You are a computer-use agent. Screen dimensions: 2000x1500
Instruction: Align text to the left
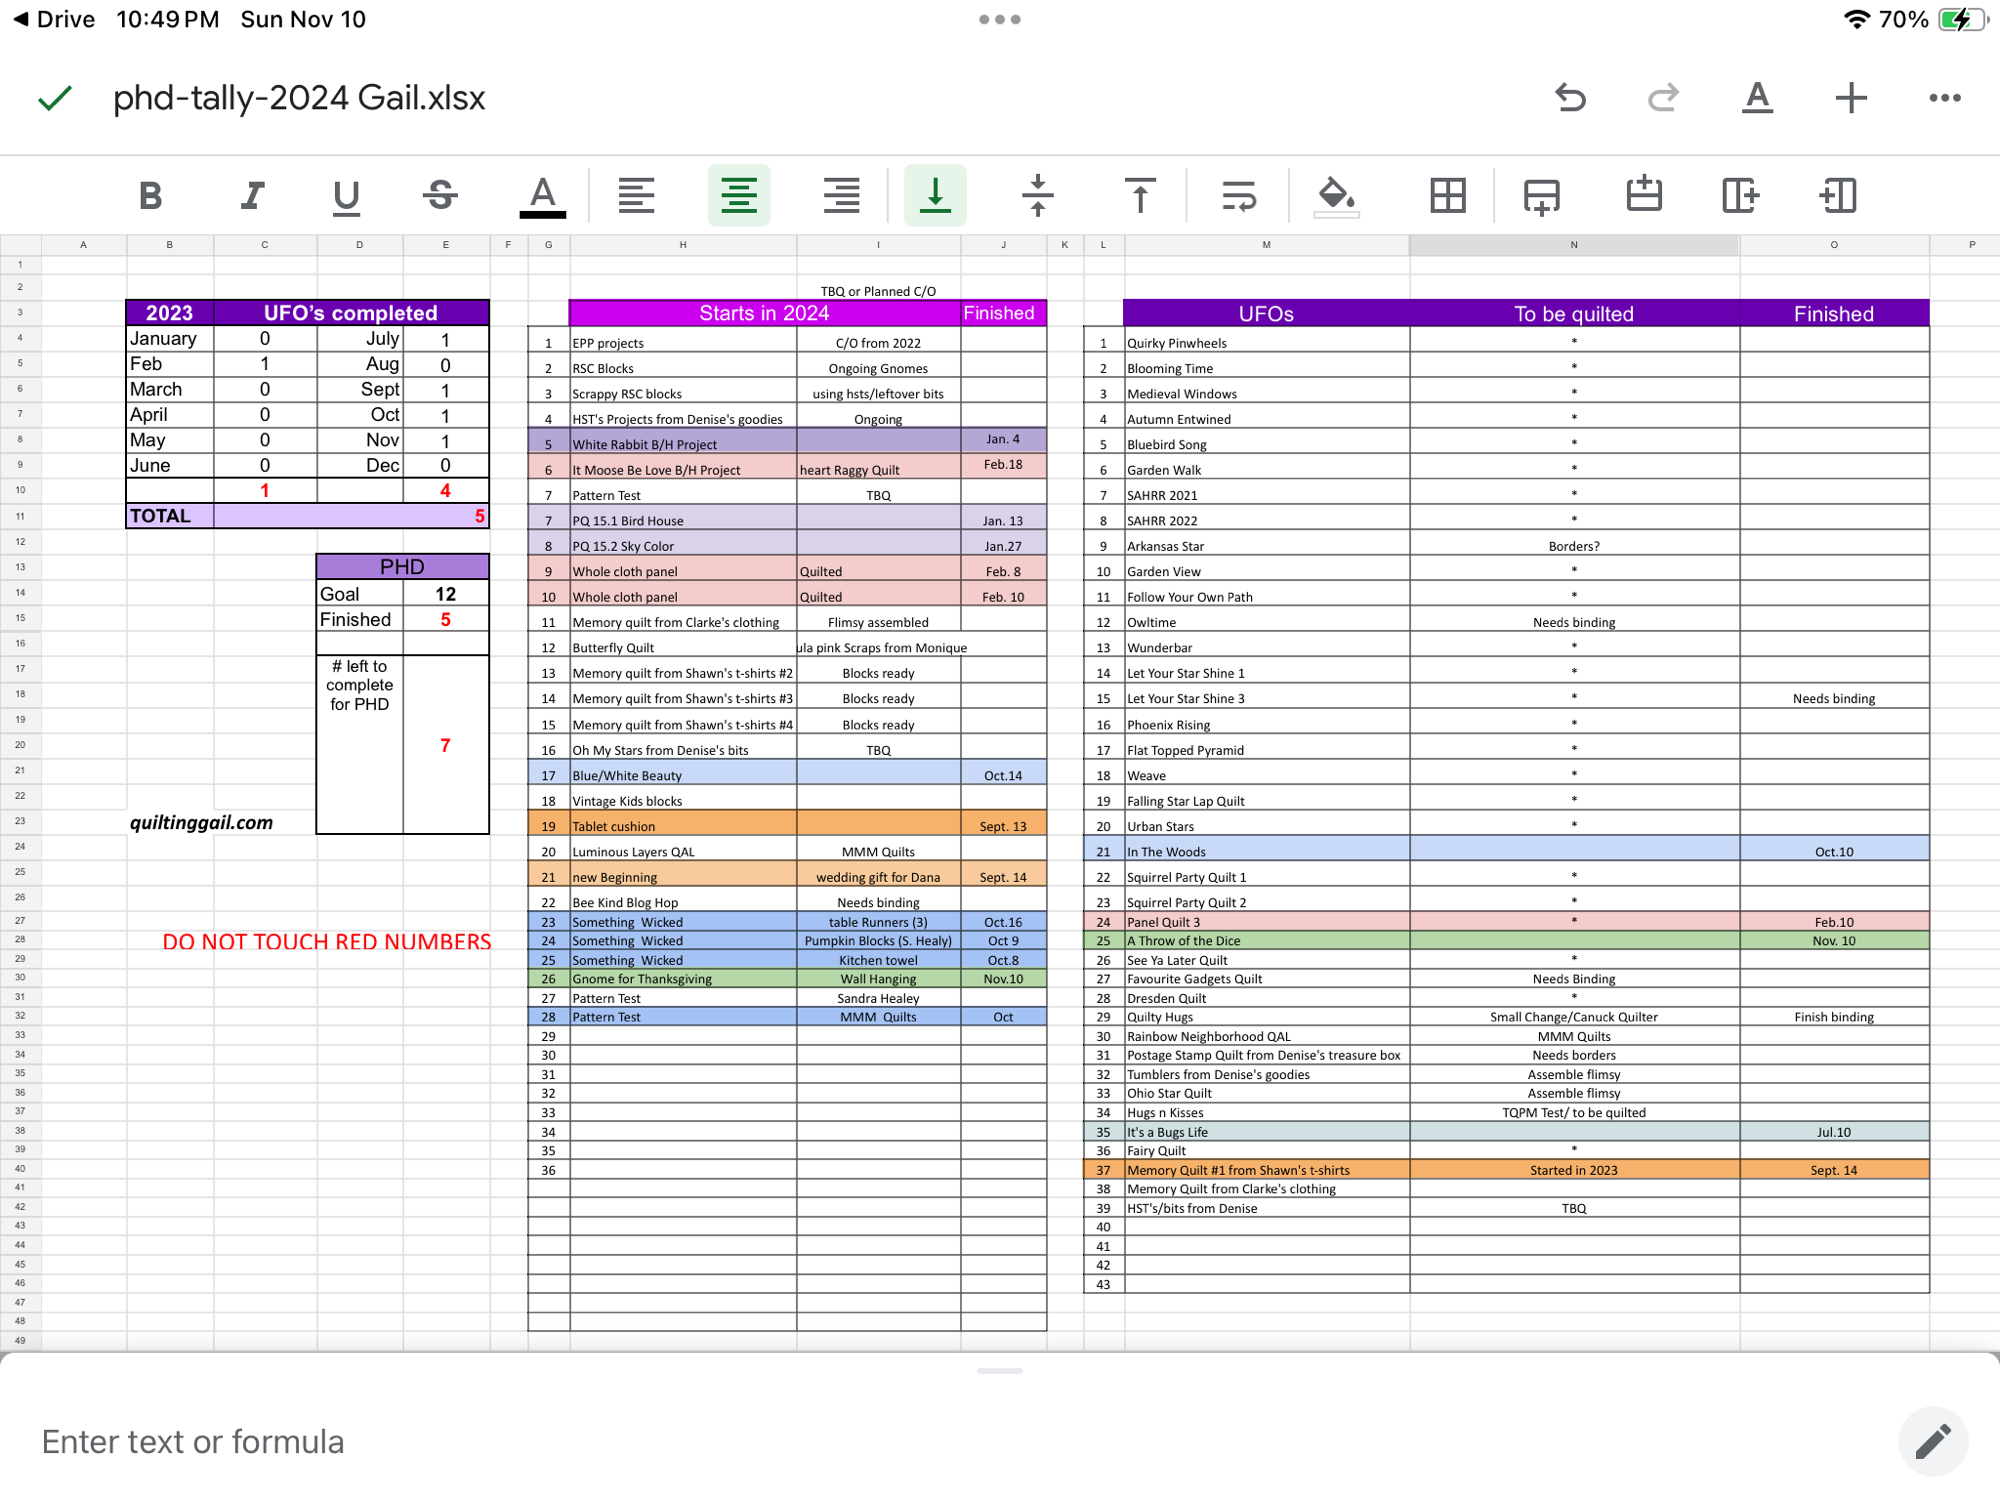point(636,195)
